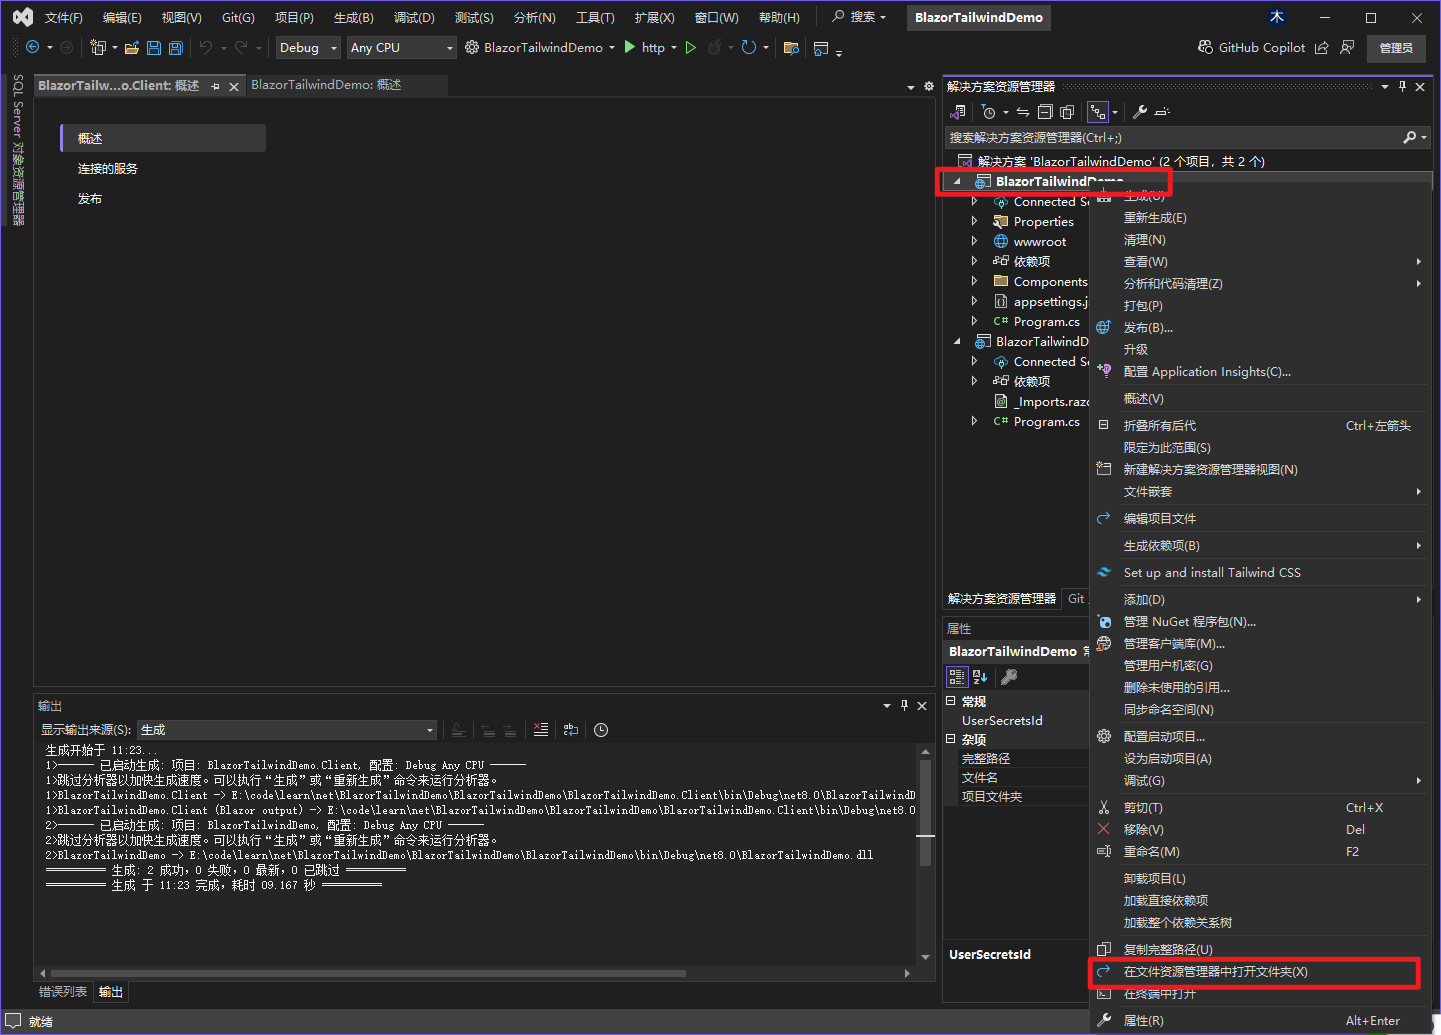Click the Solution Explorer search box
The image size is (1441, 1035).
click(1173, 138)
